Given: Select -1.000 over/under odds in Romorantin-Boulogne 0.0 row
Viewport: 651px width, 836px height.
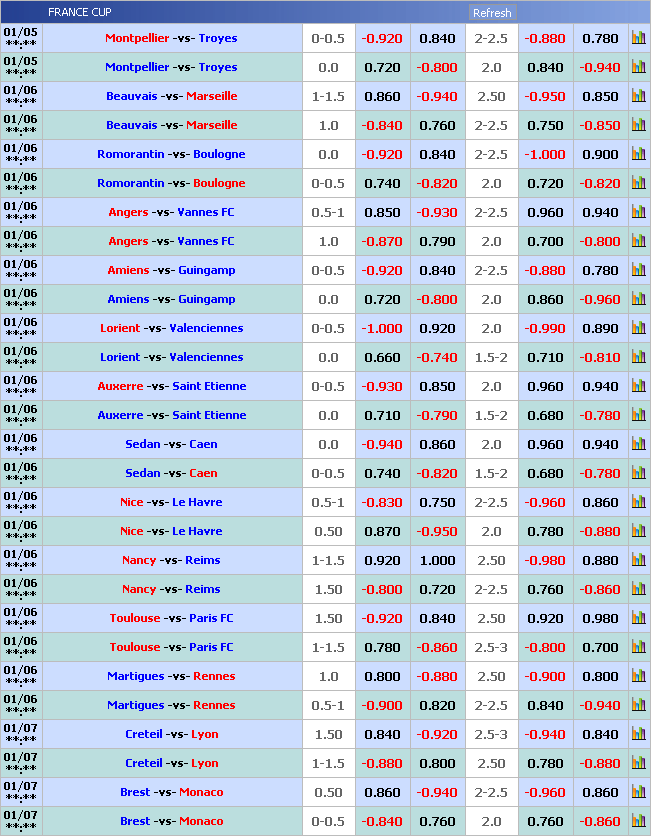Looking at the screenshot, I should (x=545, y=154).
